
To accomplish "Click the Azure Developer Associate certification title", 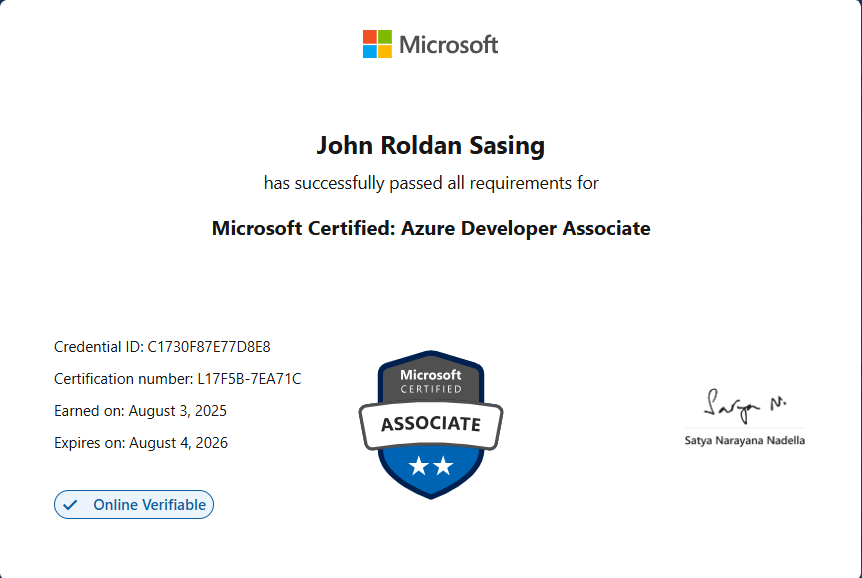I will point(431,228).
